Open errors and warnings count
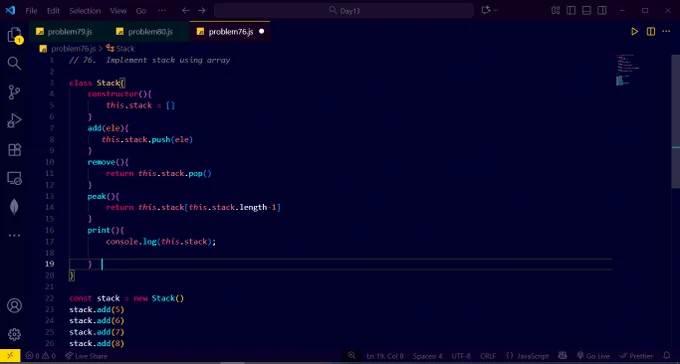 click(x=41, y=356)
